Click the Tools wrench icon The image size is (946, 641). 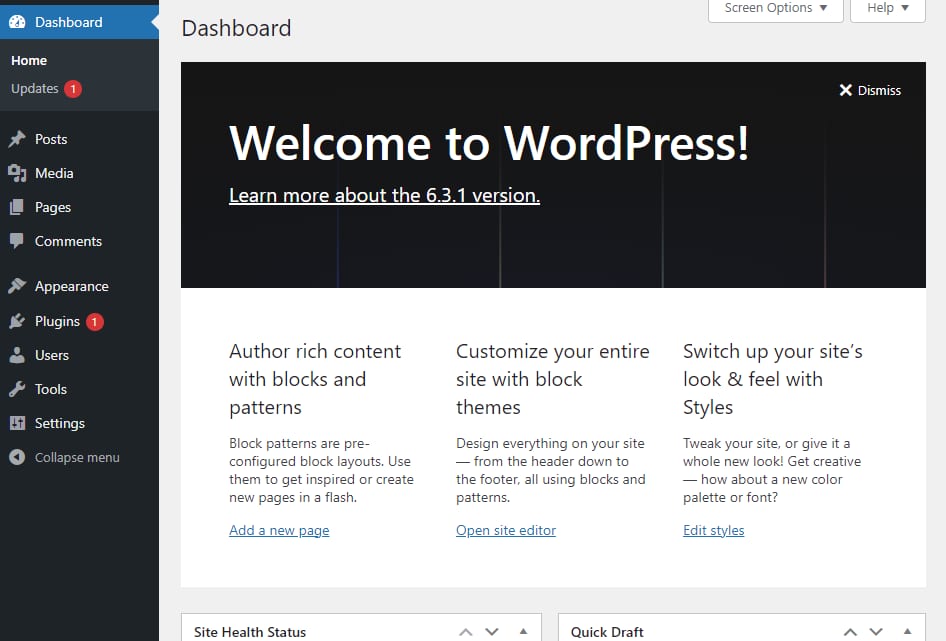click(17, 389)
